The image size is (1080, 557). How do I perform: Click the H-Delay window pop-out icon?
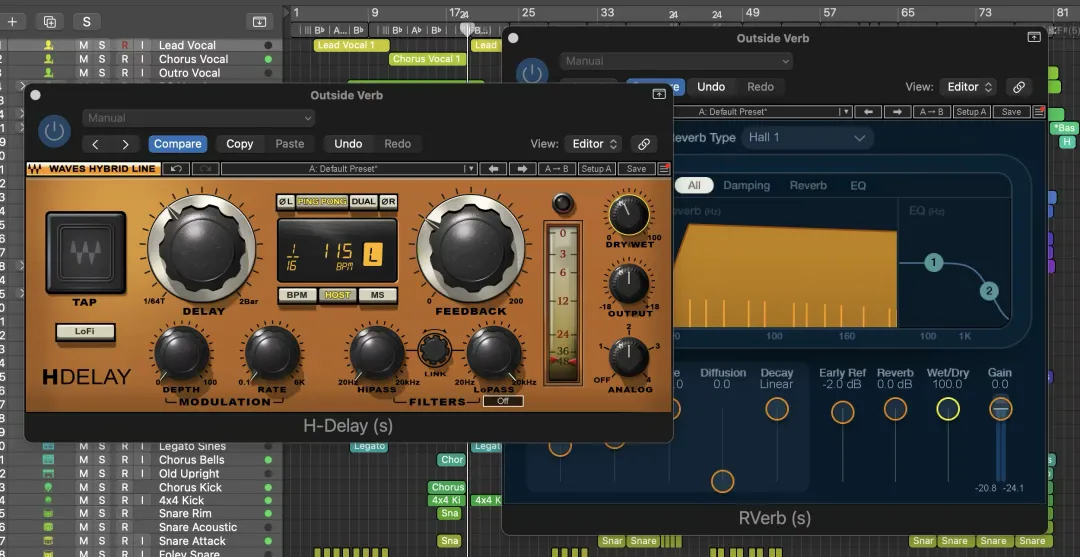pos(658,95)
